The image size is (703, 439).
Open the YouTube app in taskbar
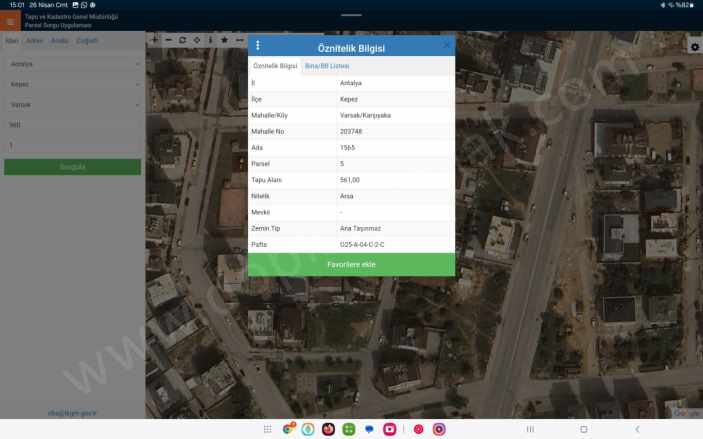[x=390, y=429]
